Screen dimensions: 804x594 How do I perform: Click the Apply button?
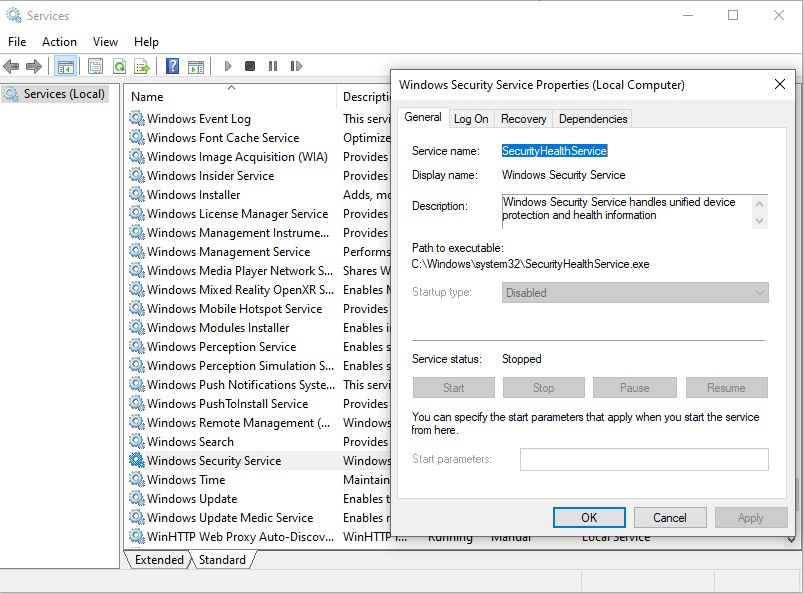tap(751, 517)
